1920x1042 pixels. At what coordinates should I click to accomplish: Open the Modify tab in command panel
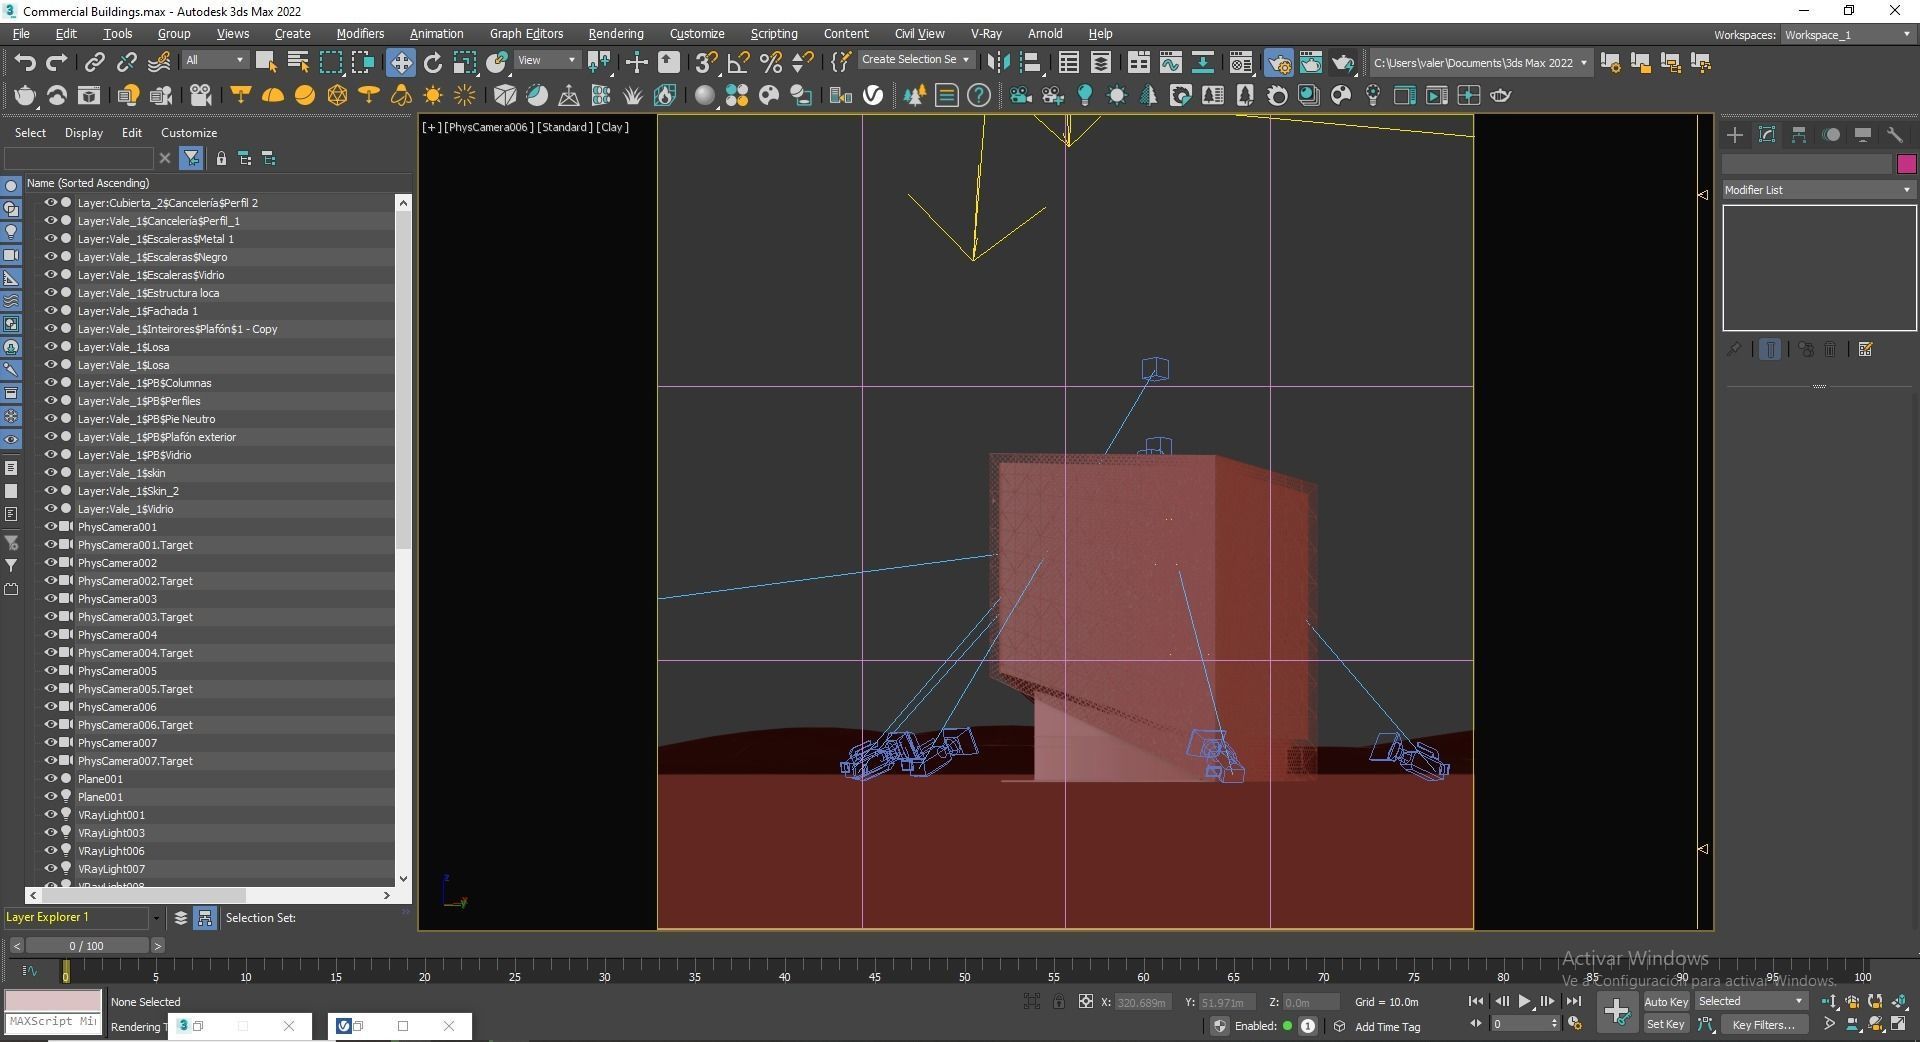pyautogui.click(x=1767, y=135)
